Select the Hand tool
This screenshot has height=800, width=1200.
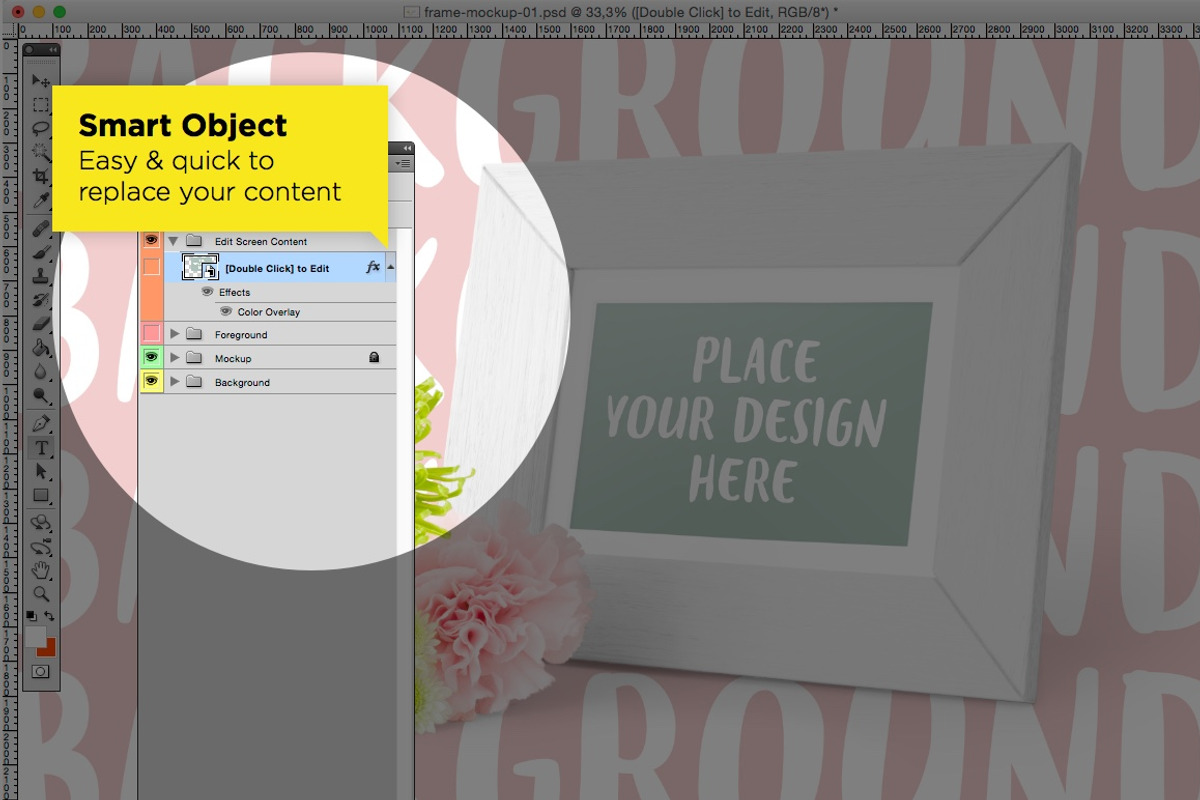pyautogui.click(x=41, y=571)
